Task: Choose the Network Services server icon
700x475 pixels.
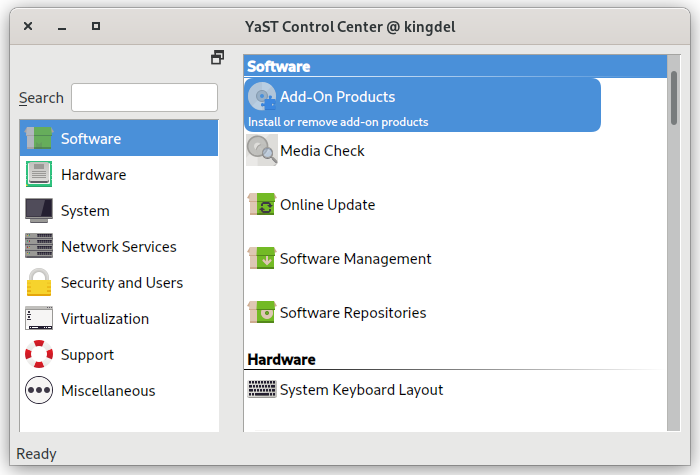Action: 39,246
